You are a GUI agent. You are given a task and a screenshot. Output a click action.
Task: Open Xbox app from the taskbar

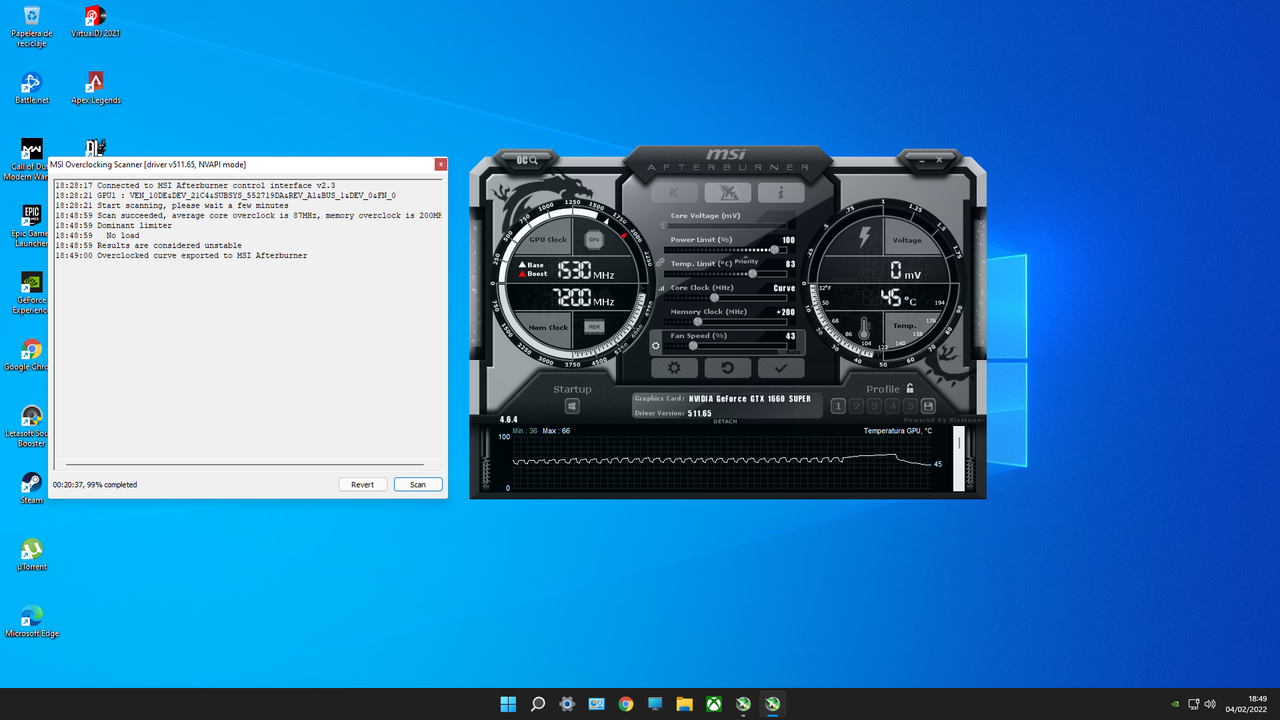click(714, 704)
